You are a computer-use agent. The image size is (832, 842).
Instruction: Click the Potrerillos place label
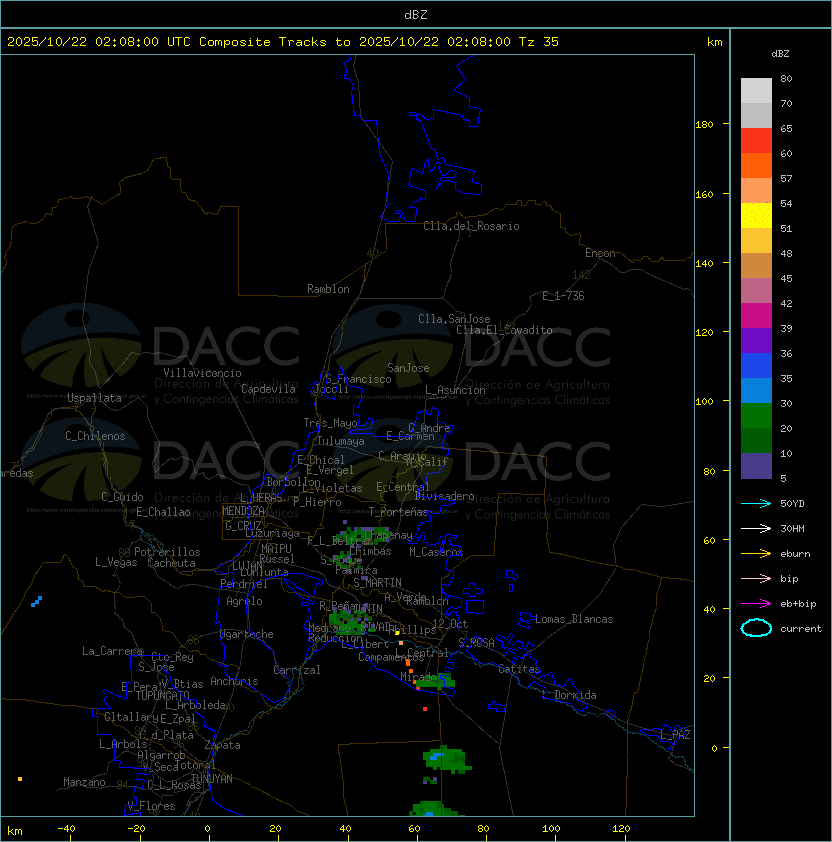coord(167,552)
